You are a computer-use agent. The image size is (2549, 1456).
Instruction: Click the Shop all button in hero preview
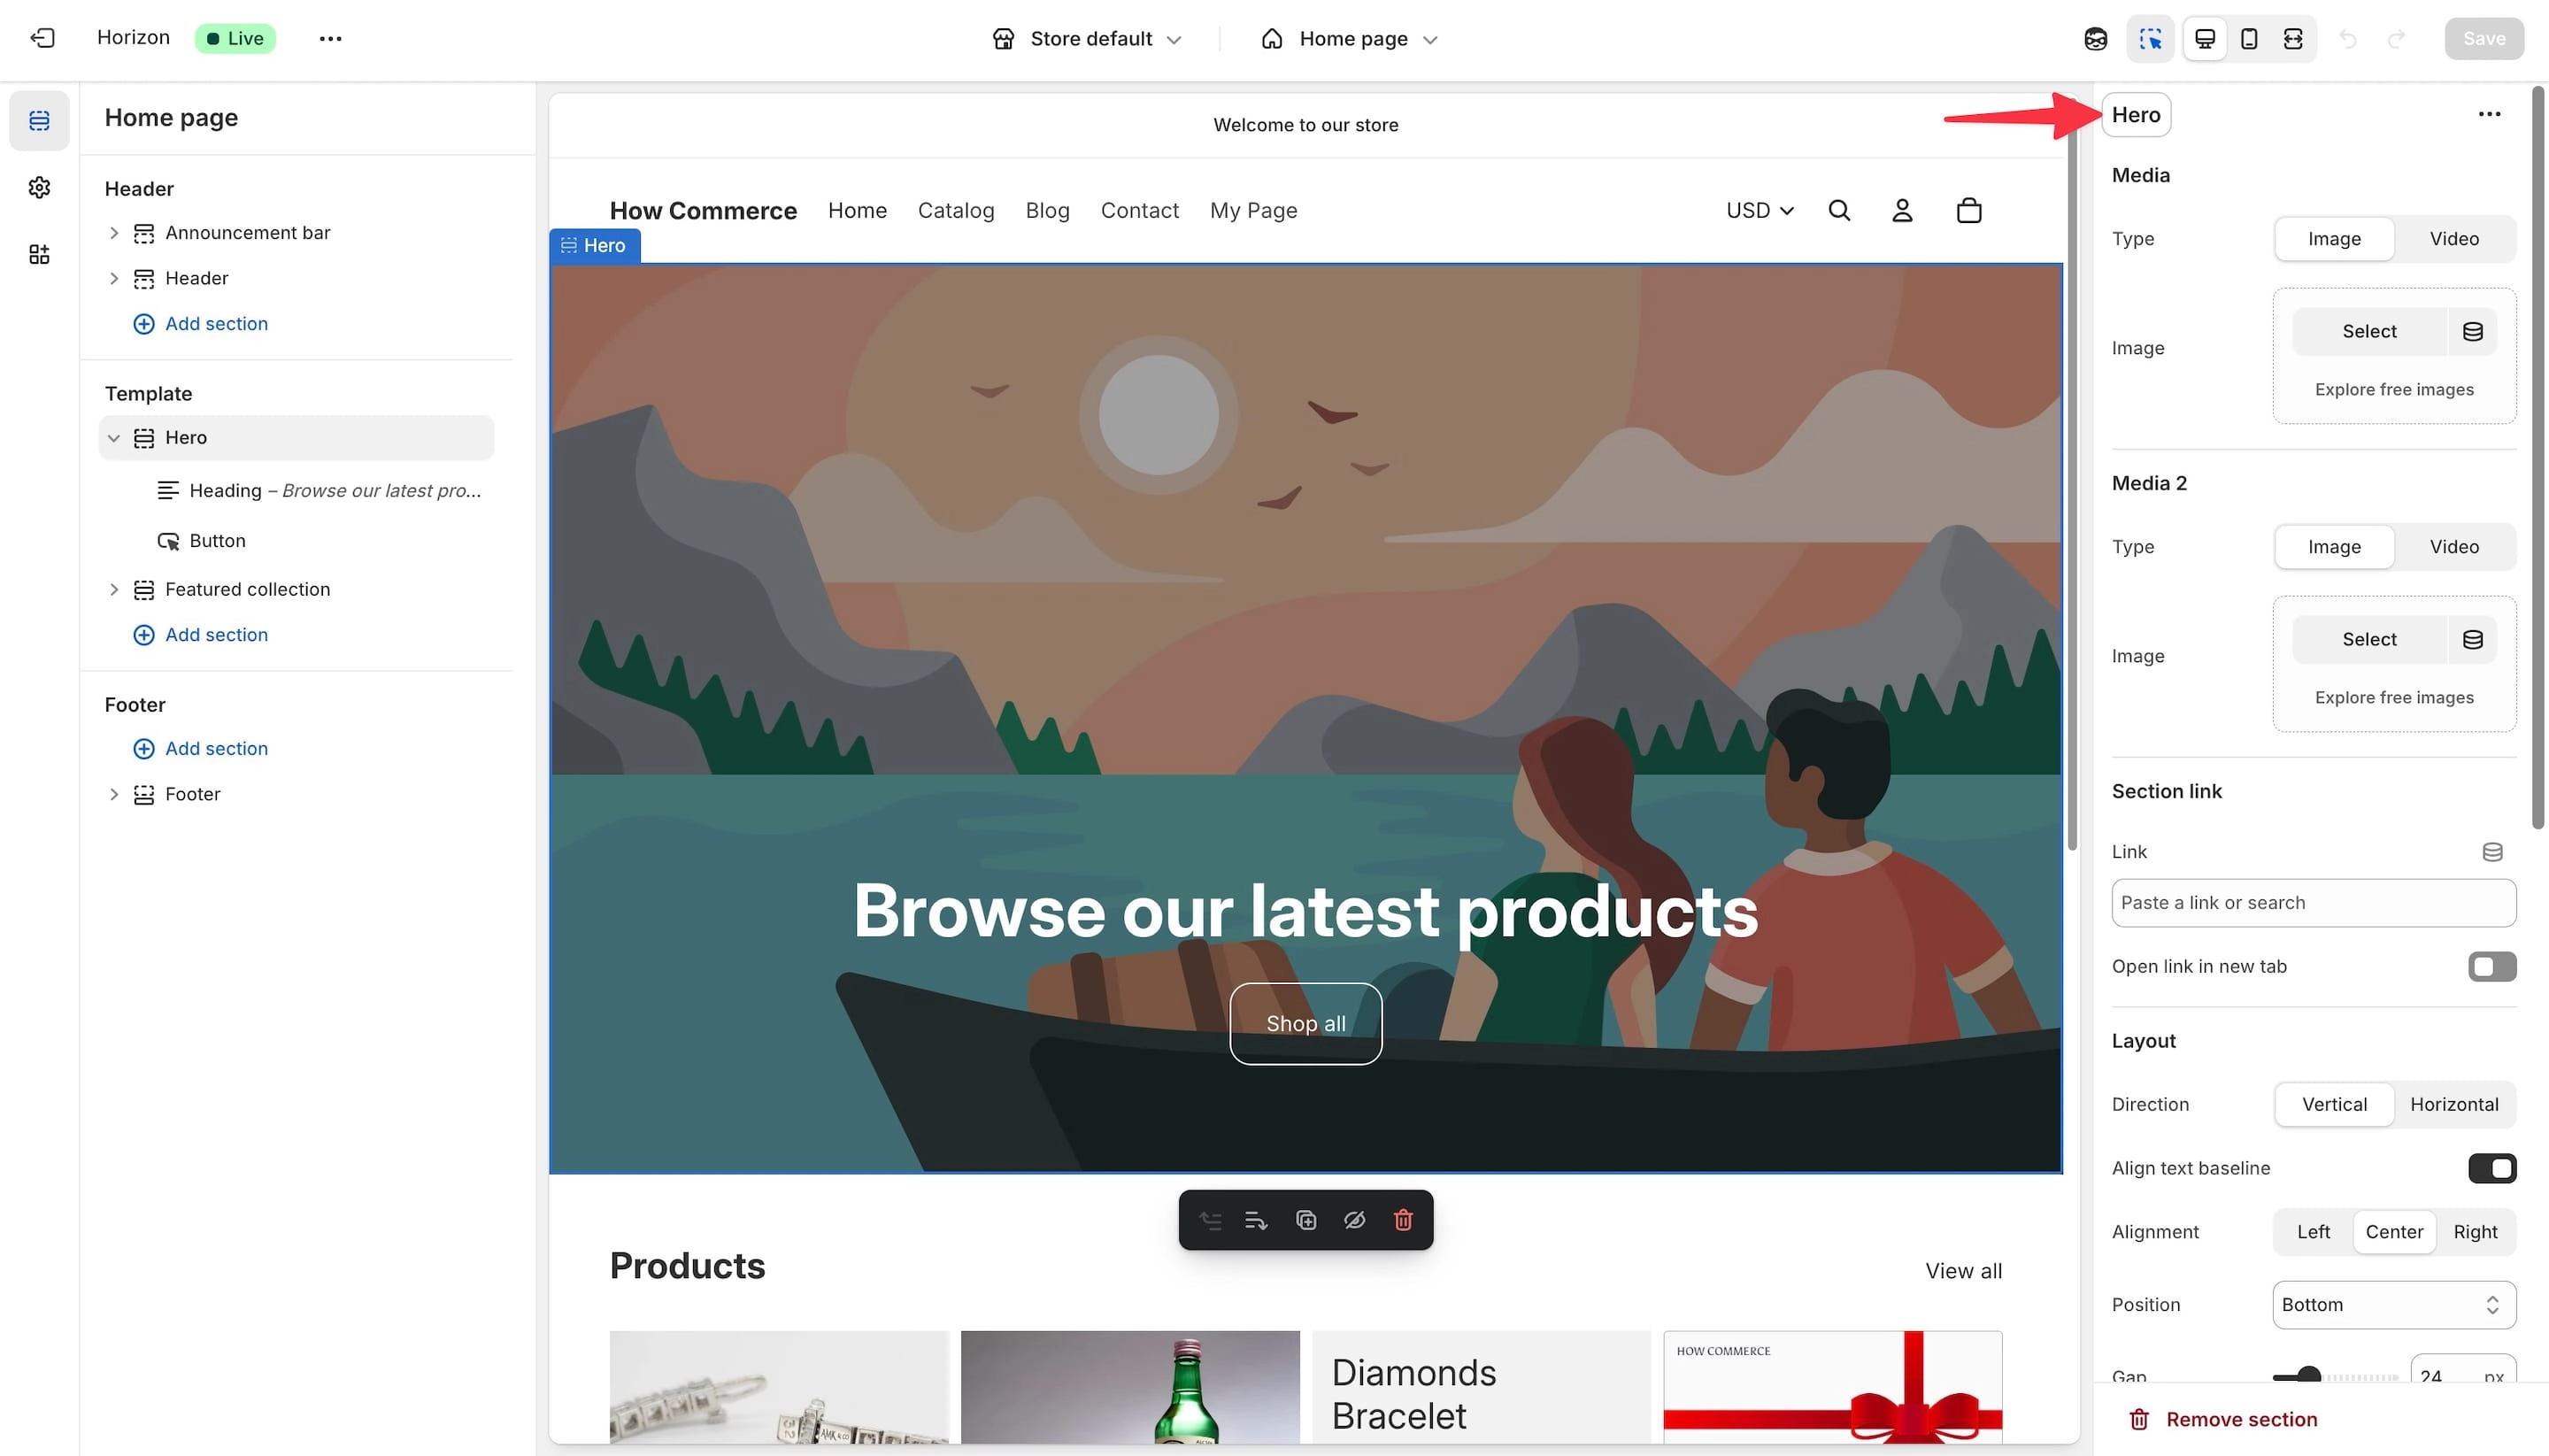click(x=1306, y=1024)
